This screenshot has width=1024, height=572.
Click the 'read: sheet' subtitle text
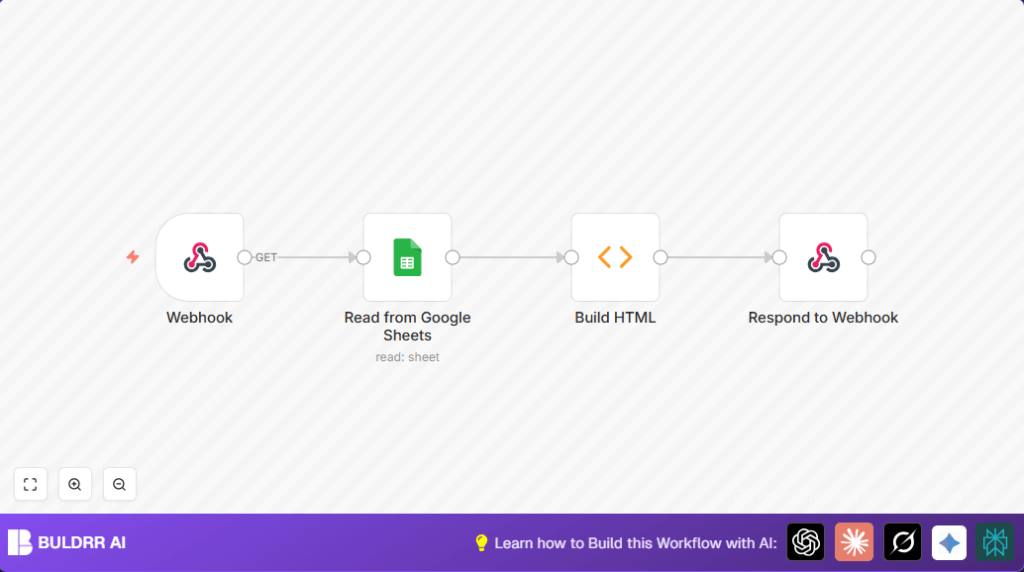point(407,357)
